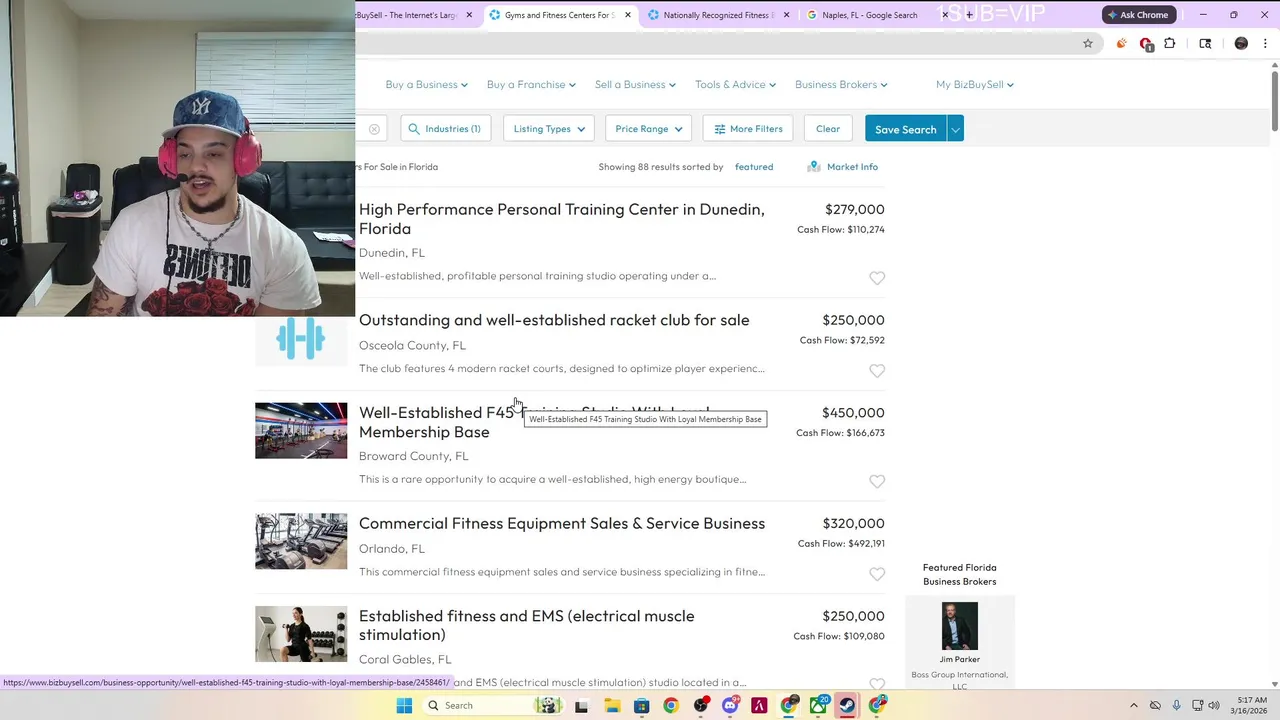Open Industries (1) filter
Viewport: 1280px width, 720px height.
pyautogui.click(x=446, y=129)
